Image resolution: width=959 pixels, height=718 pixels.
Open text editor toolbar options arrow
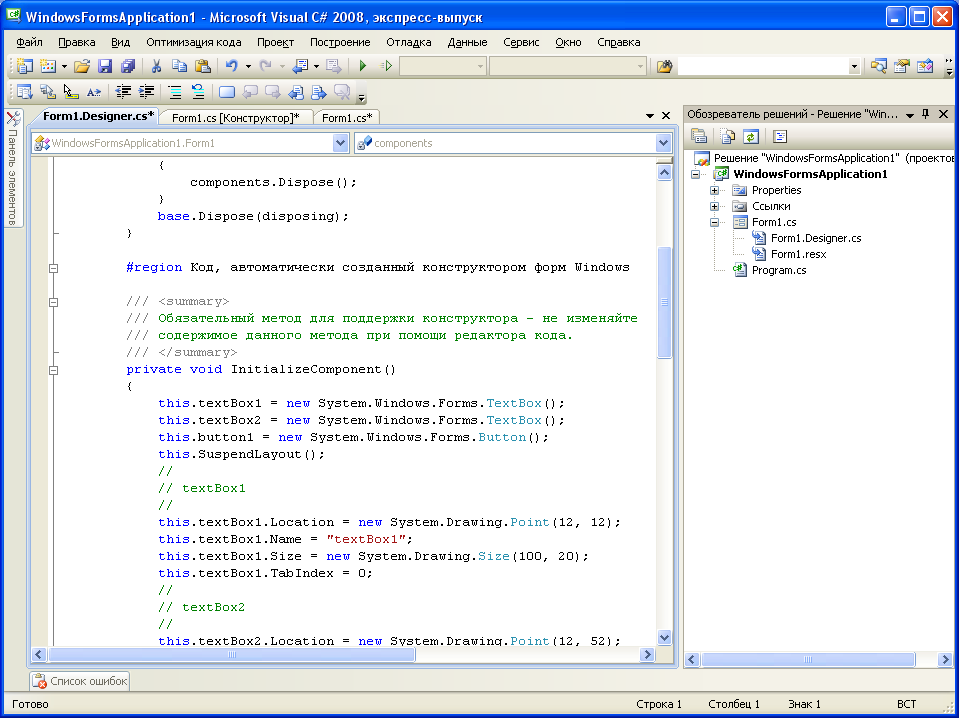[x=361, y=97]
